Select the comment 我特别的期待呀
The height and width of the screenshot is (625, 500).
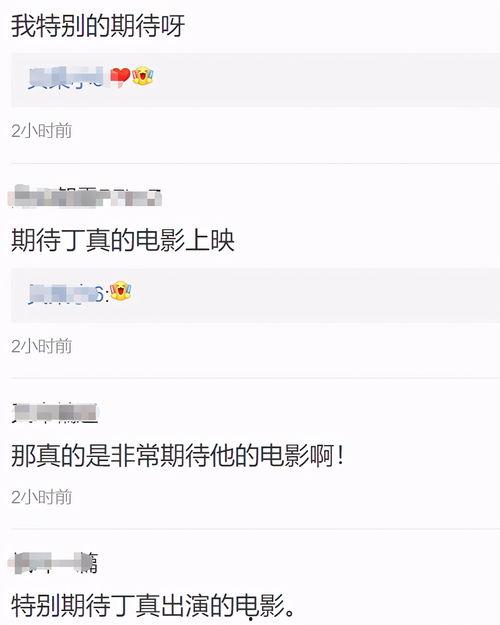coord(98,26)
